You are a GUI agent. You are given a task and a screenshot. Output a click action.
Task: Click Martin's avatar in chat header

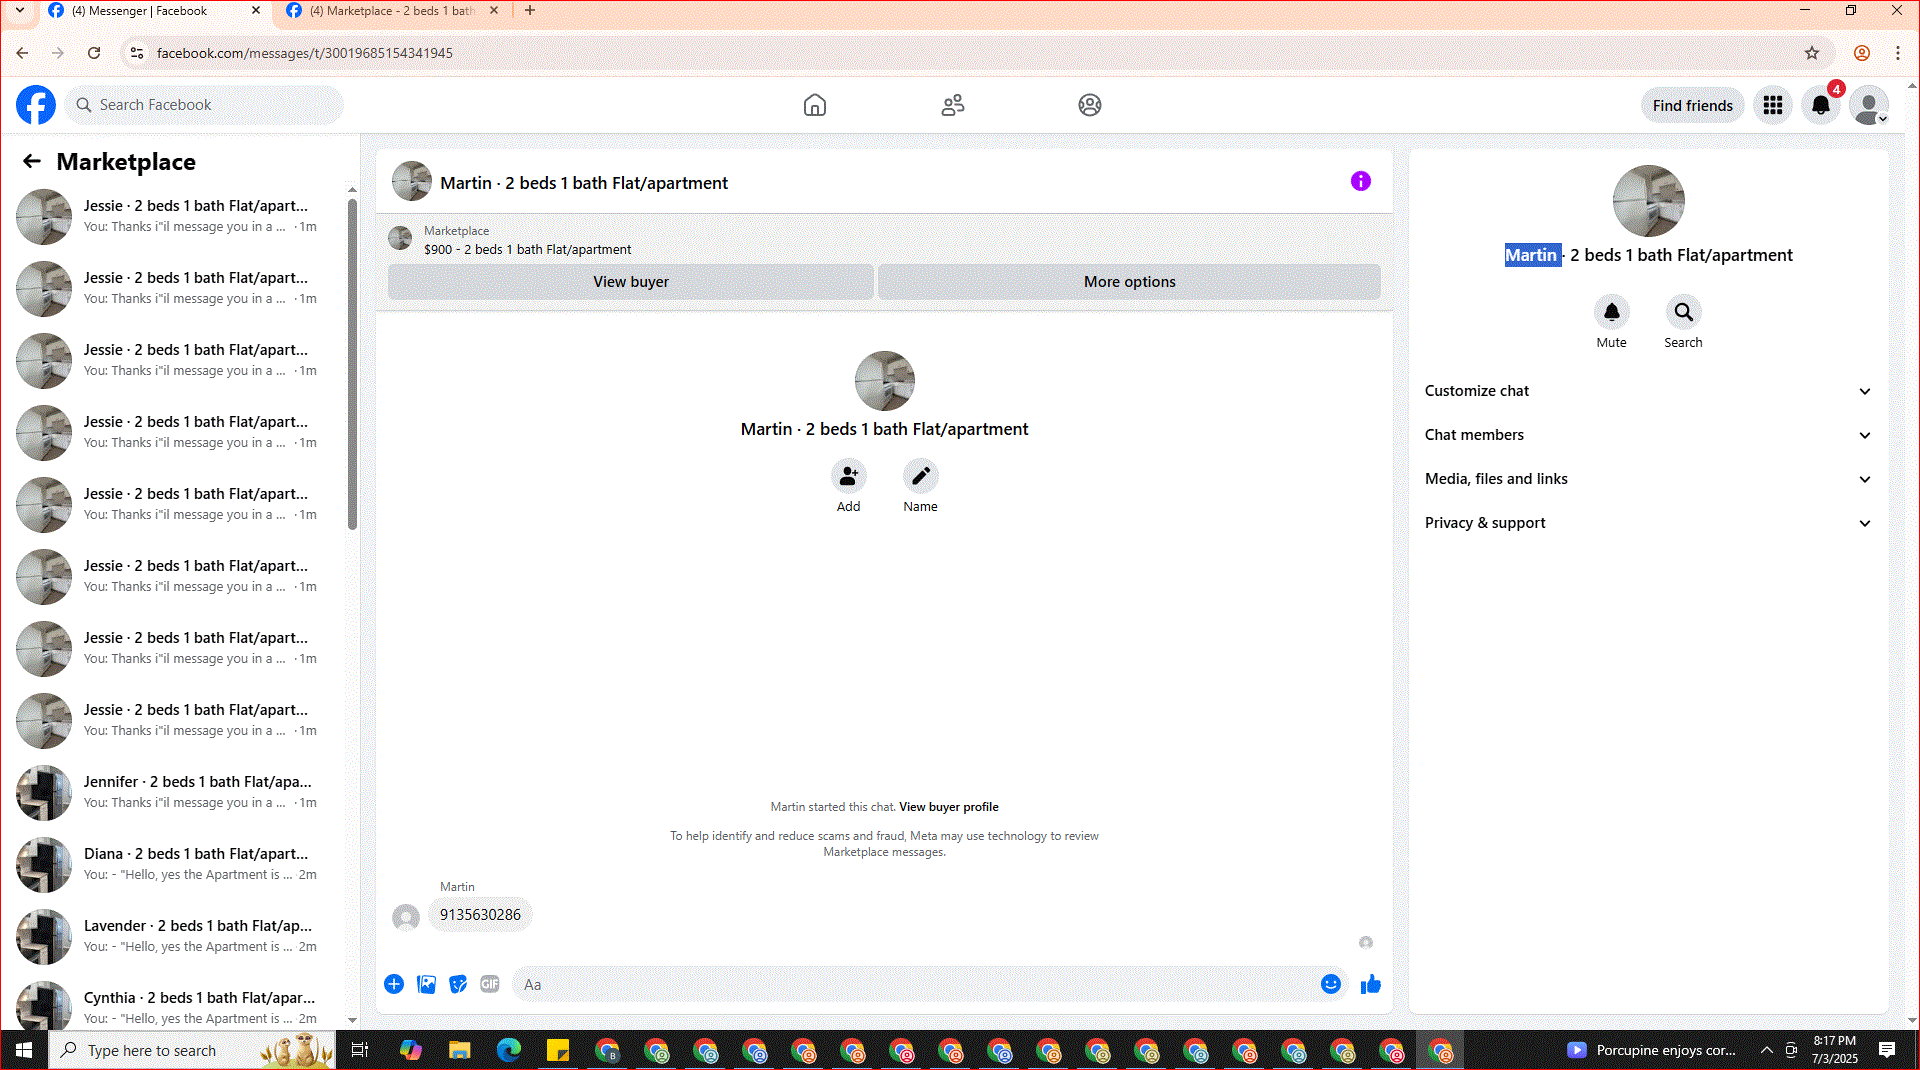[x=412, y=181]
